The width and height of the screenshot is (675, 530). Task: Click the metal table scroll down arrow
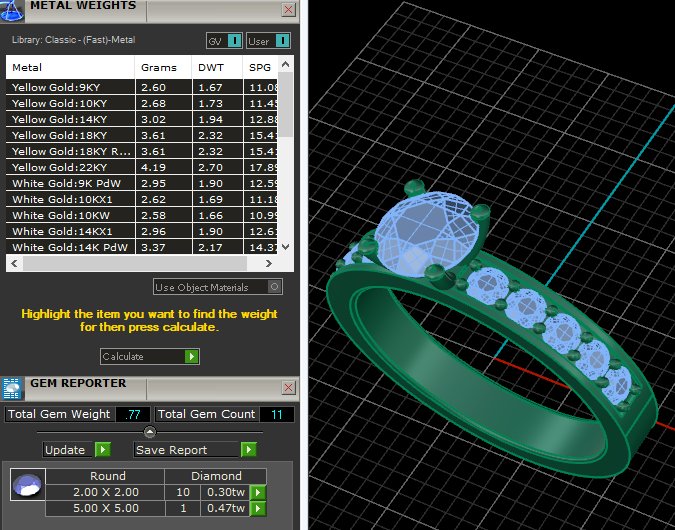[x=285, y=247]
